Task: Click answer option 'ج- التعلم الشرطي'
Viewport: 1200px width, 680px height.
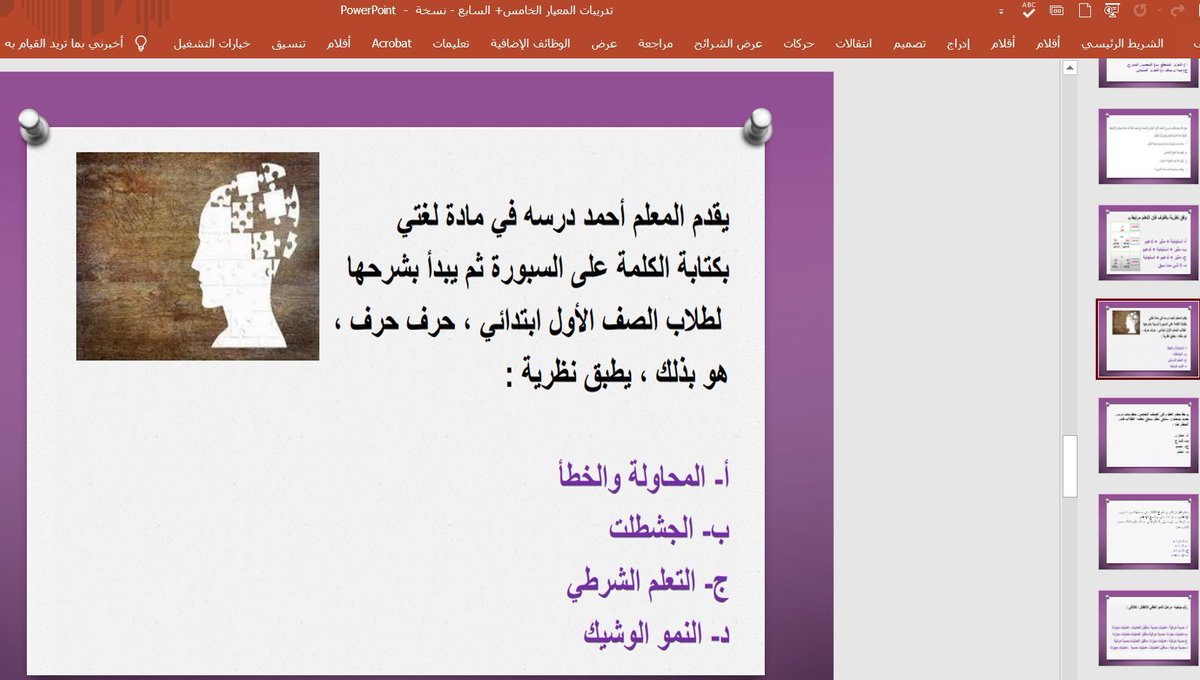Action: click(649, 581)
